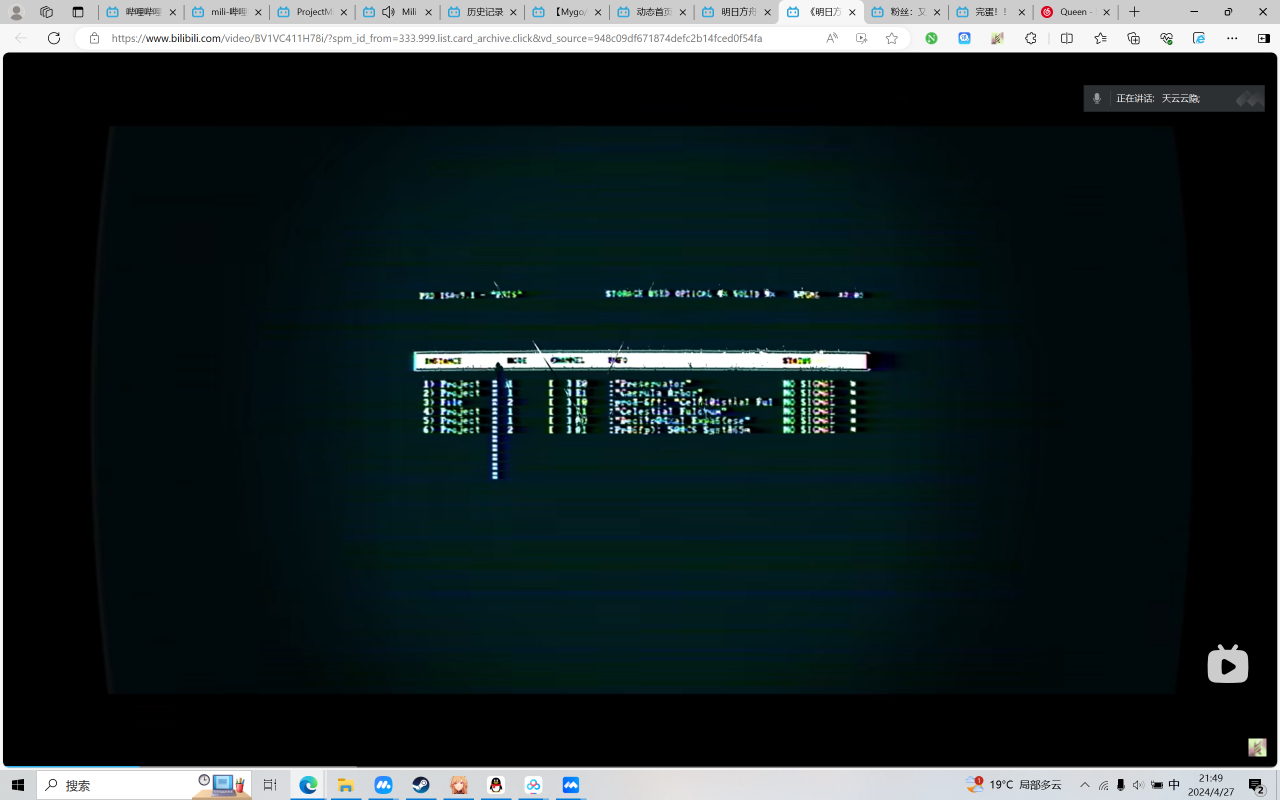
Task: Click the address bar URL
Action: click(436, 38)
